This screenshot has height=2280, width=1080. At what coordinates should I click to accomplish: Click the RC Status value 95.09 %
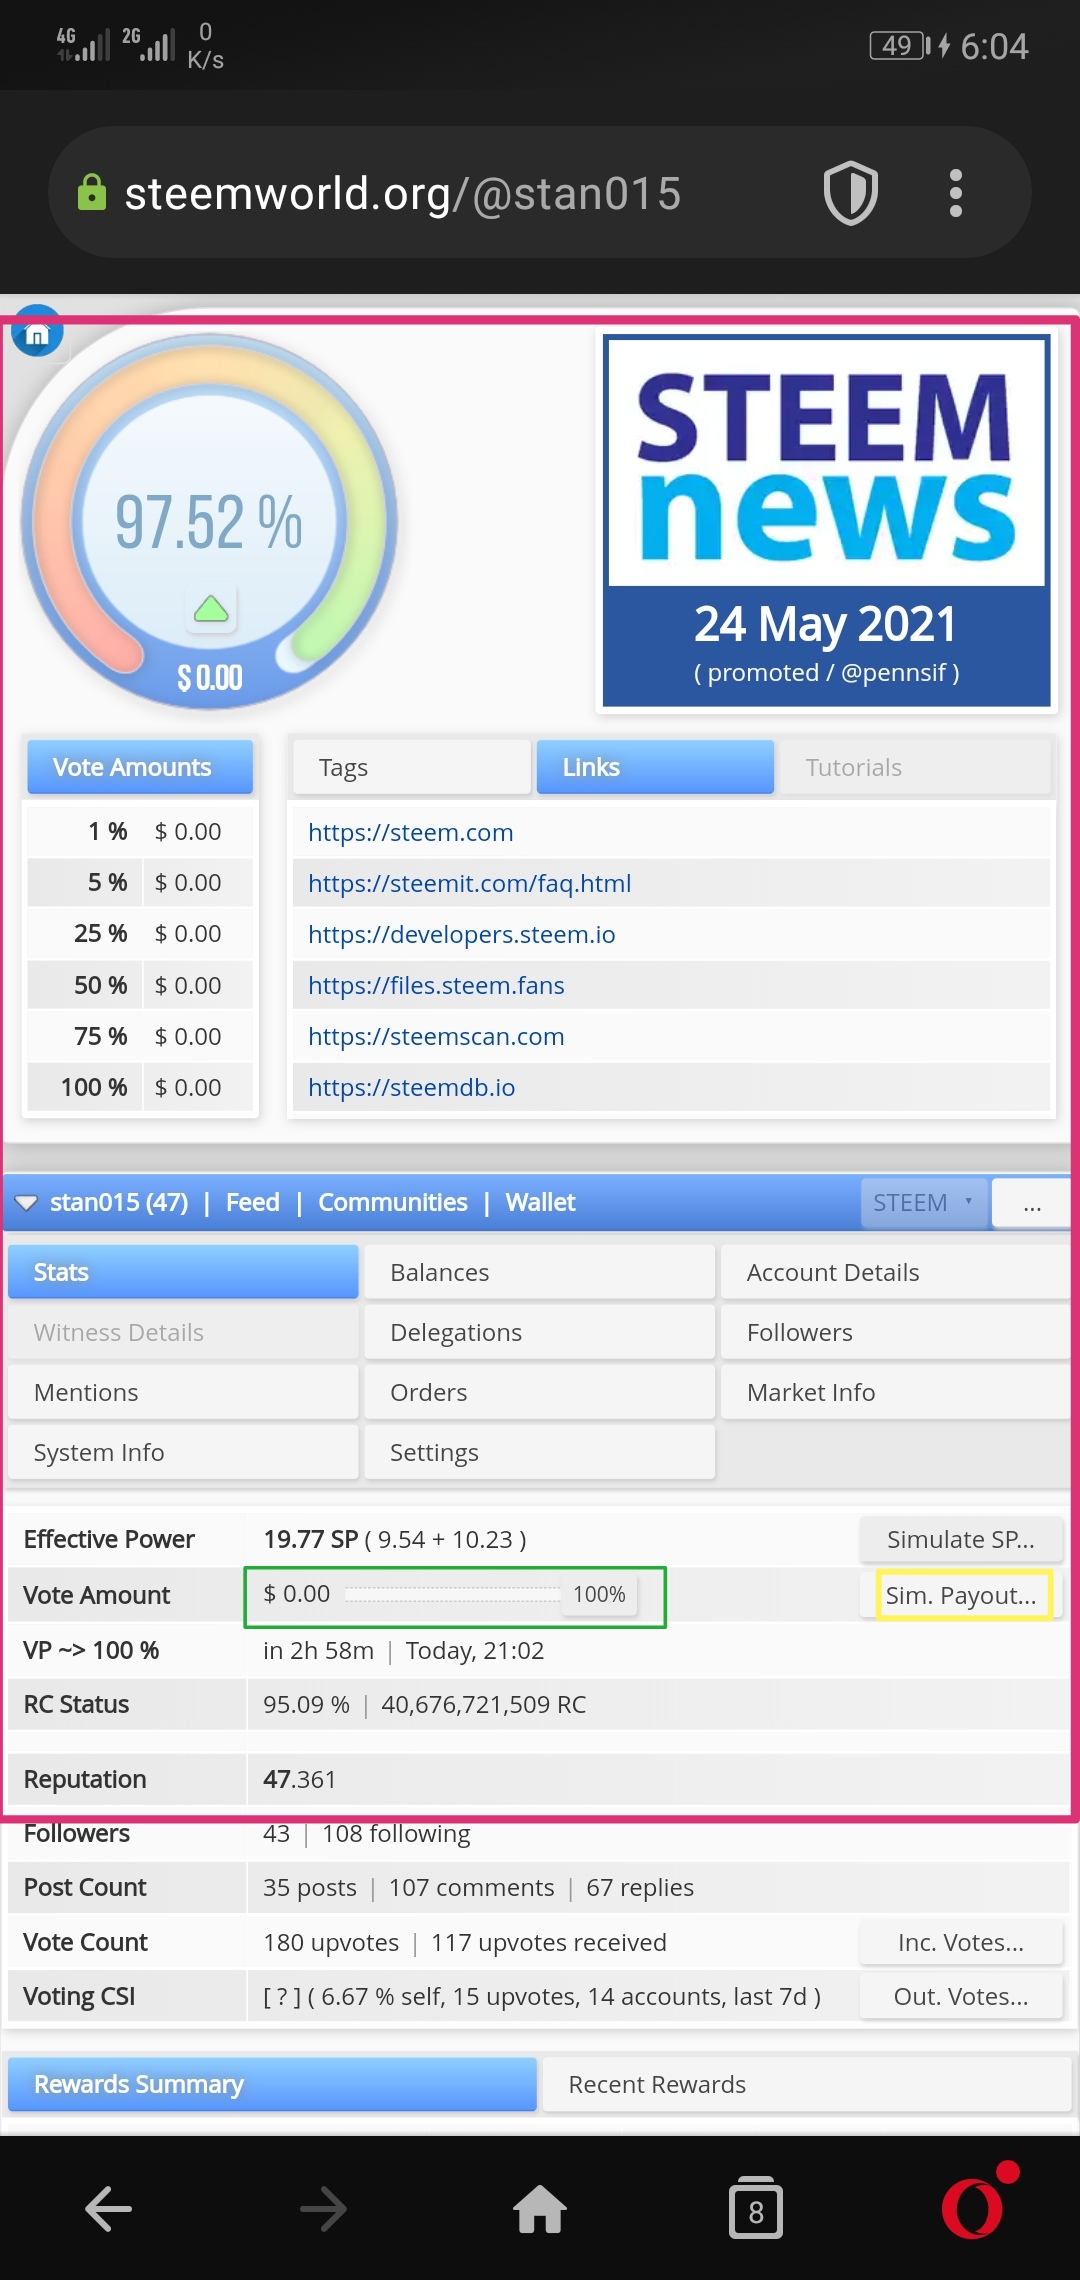(x=306, y=1704)
